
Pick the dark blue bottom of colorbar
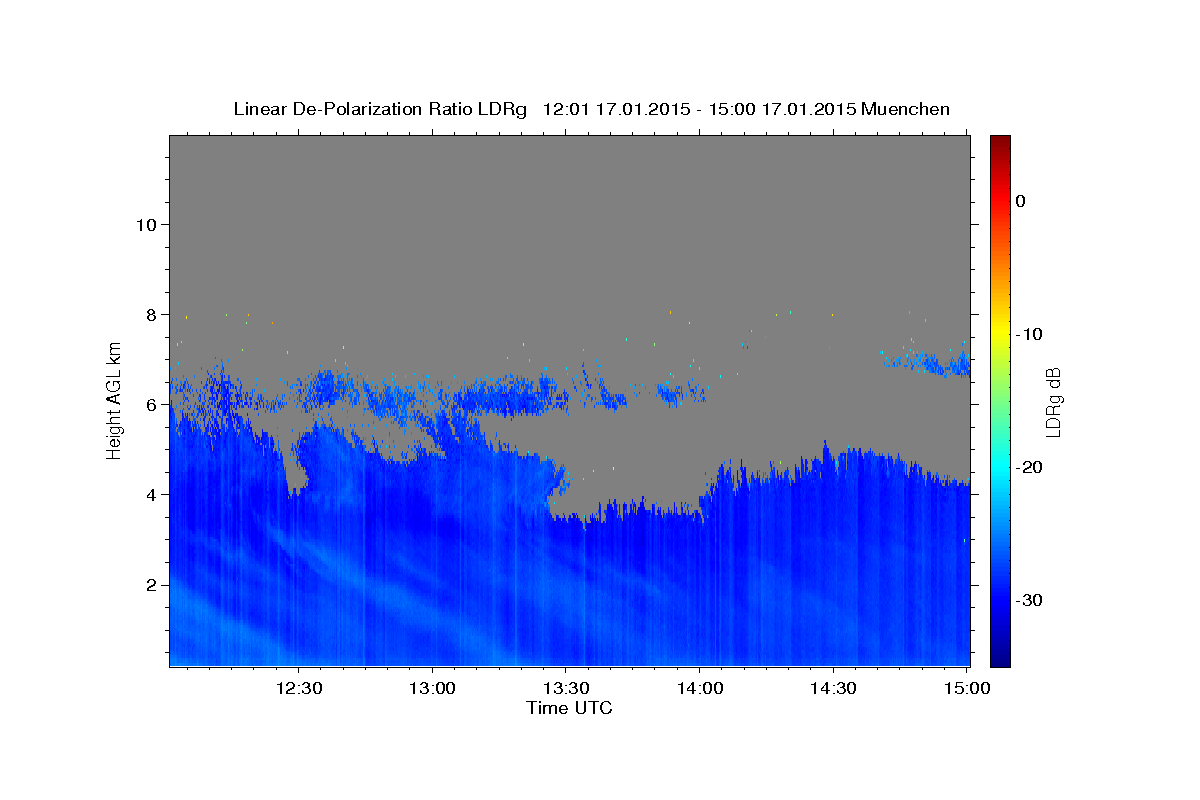(x=1000, y=660)
